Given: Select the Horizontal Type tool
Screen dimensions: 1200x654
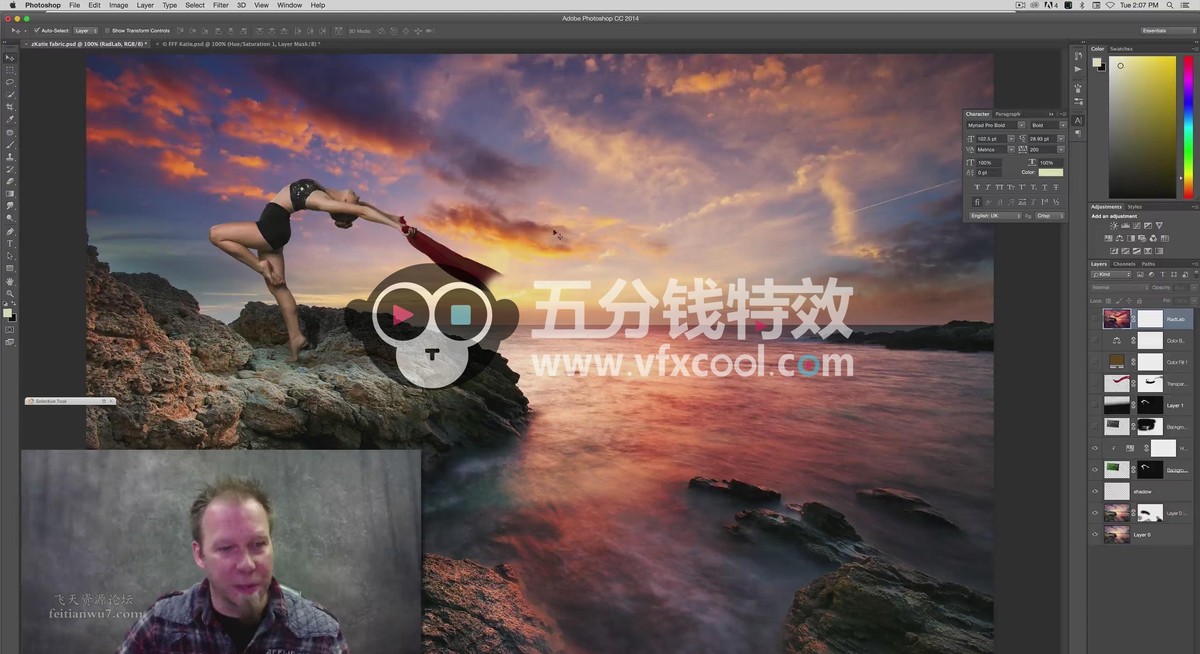Looking at the screenshot, I should click(x=10, y=243).
